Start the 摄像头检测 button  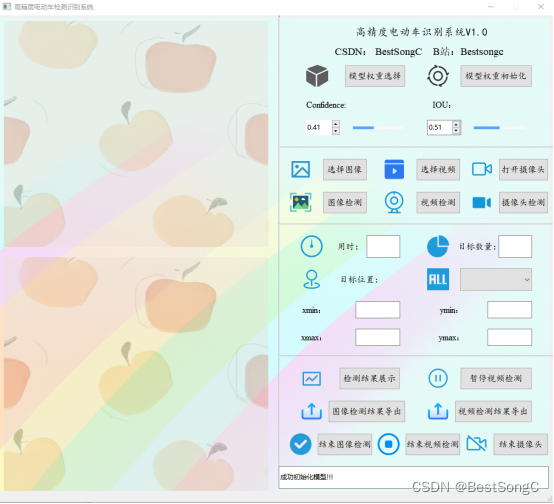click(x=523, y=203)
